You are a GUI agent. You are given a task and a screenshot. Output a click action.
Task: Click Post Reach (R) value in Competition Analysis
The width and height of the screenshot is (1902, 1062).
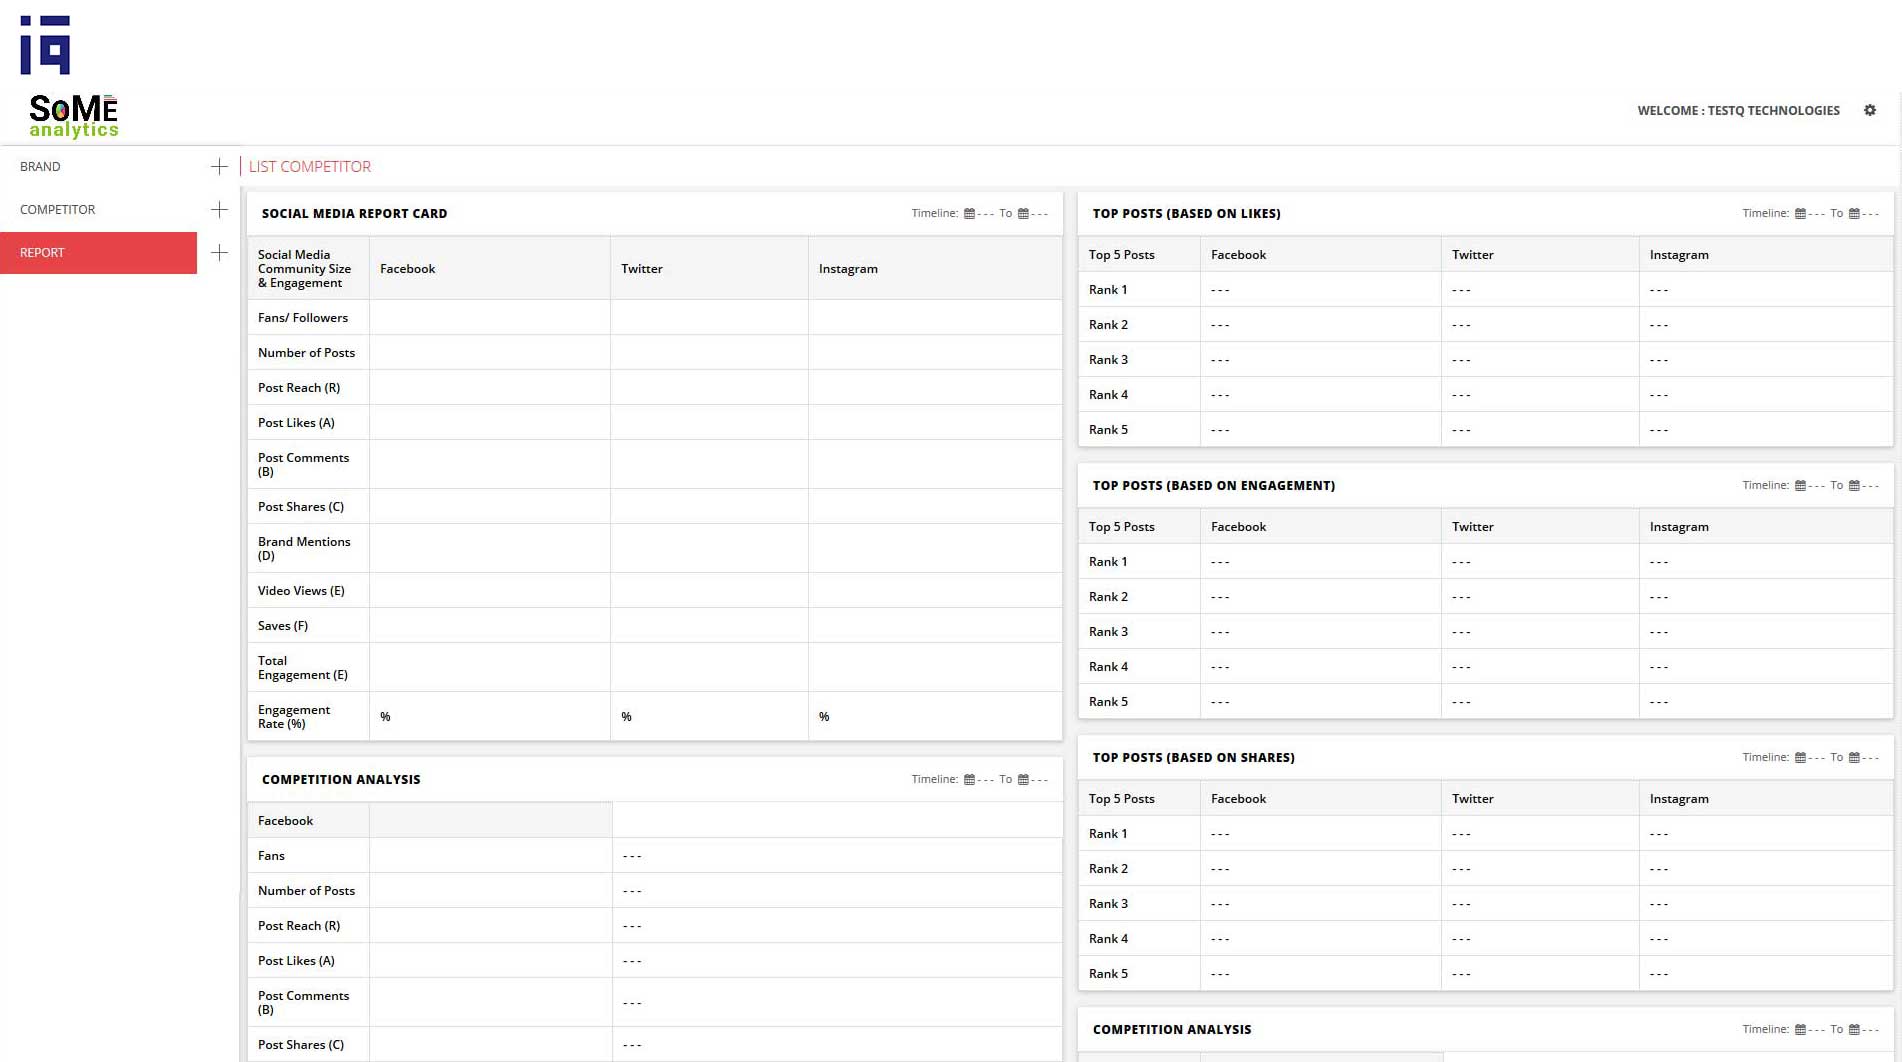[x=837, y=925]
